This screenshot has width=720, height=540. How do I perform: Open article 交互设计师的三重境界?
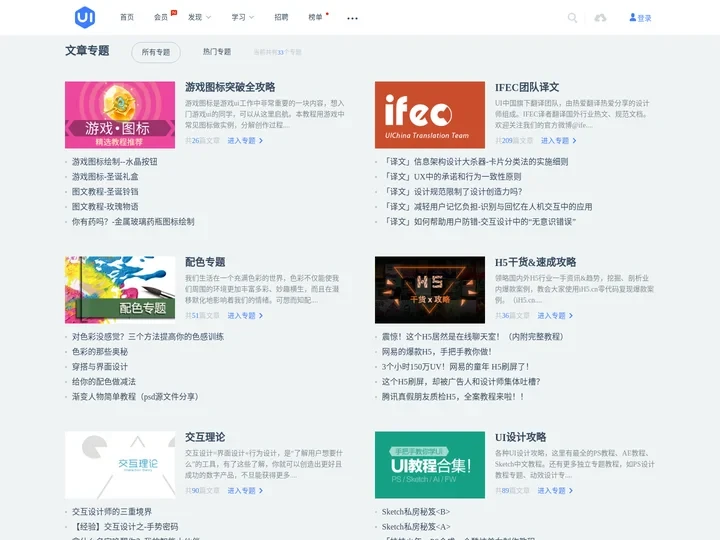coord(112,512)
